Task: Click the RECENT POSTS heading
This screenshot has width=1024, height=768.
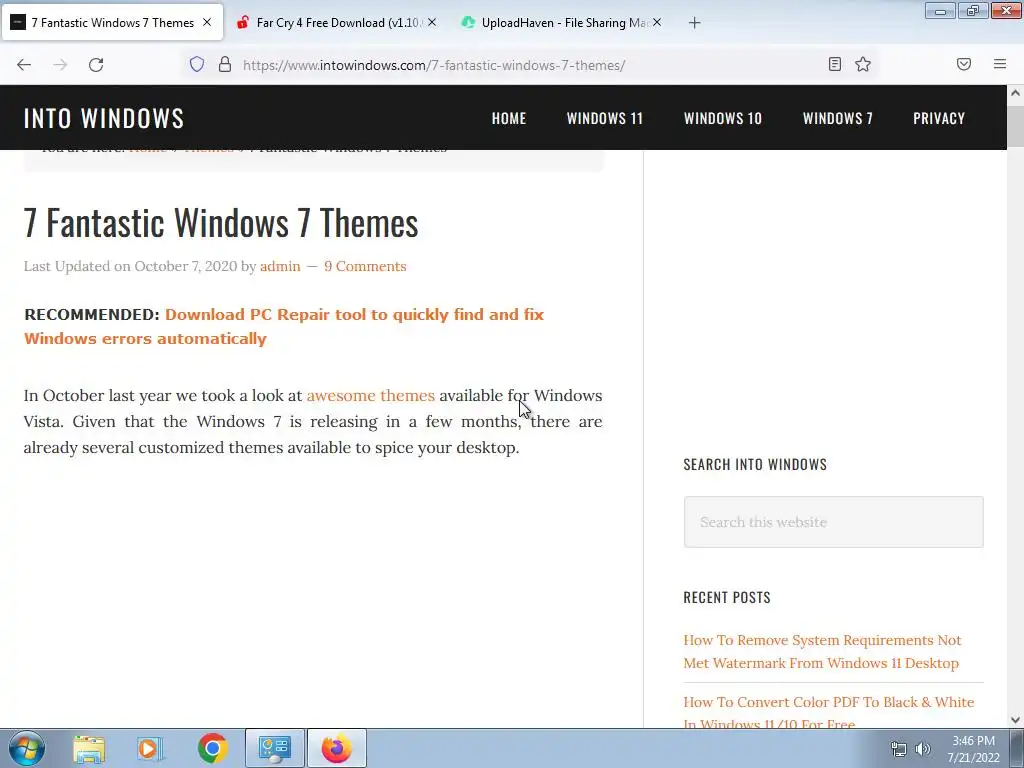Action: 727,598
